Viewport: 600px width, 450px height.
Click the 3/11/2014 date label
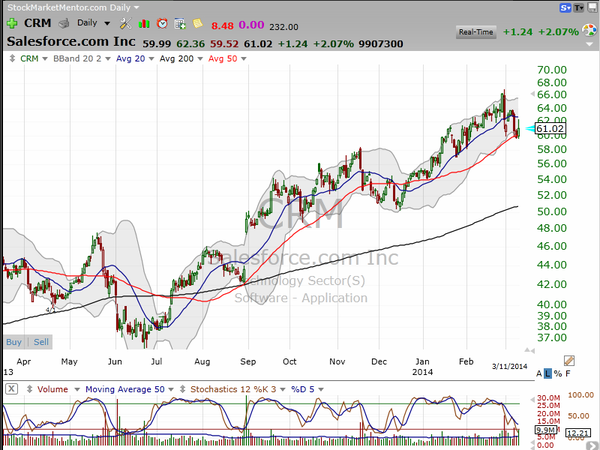click(509, 366)
